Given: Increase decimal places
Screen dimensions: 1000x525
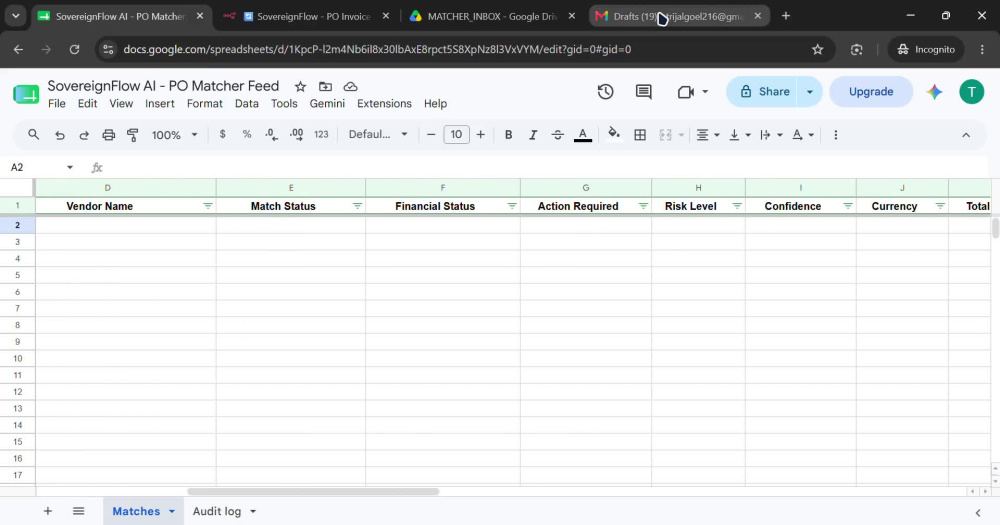Looking at the screenshot, I should coord(297,135).
